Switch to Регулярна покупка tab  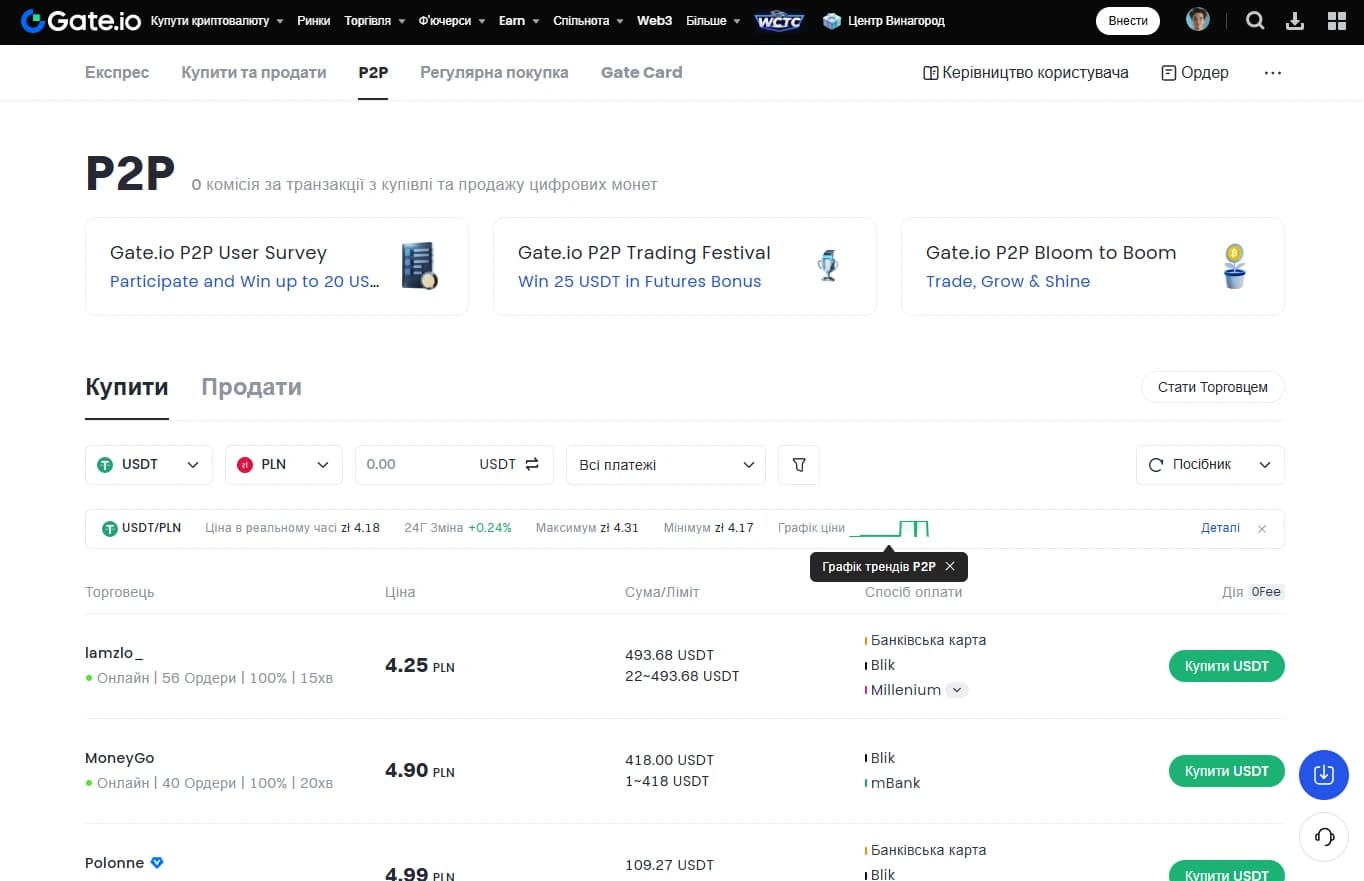[x=494, y=73]
